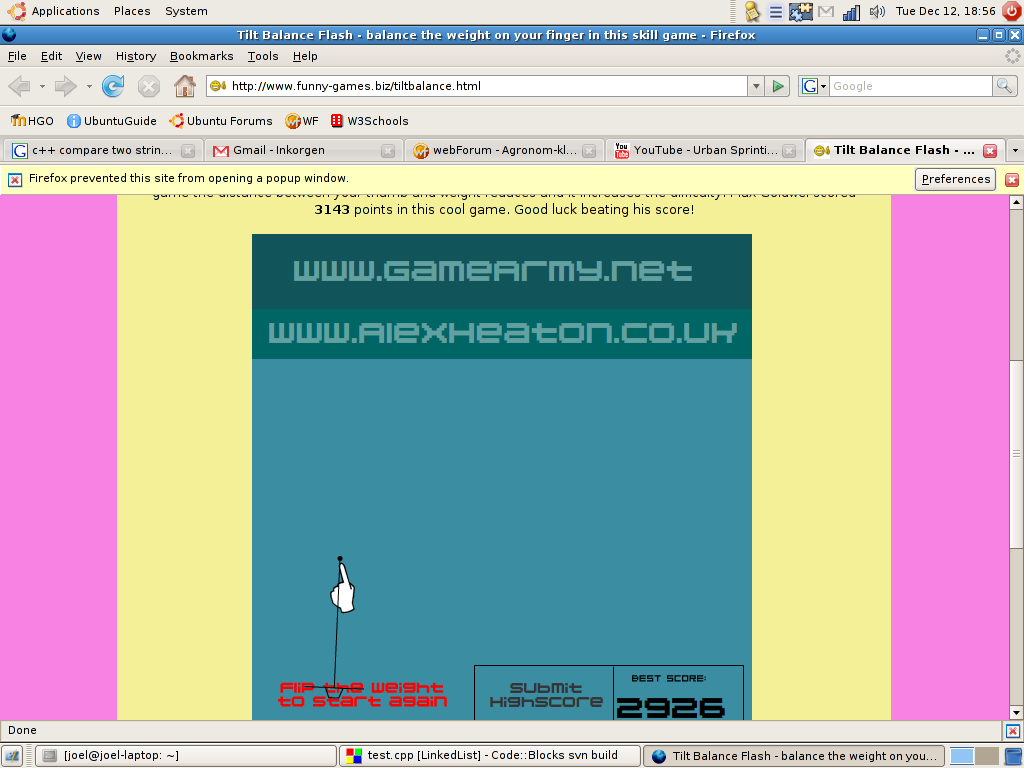This screenshot has height=768, width=1024.
Task: Click the green Go arrow button
Action: click(778, 86)
